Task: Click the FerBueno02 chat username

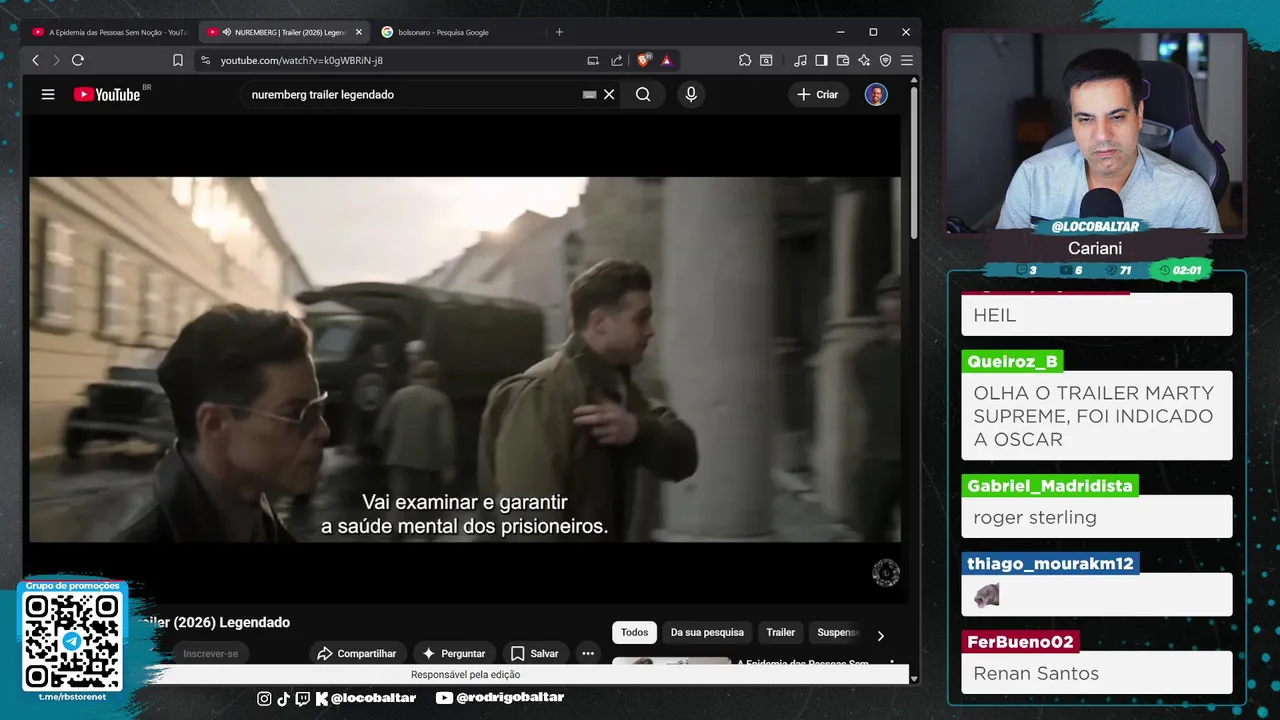Action: pyautogui.click(x=1020, y=641)
